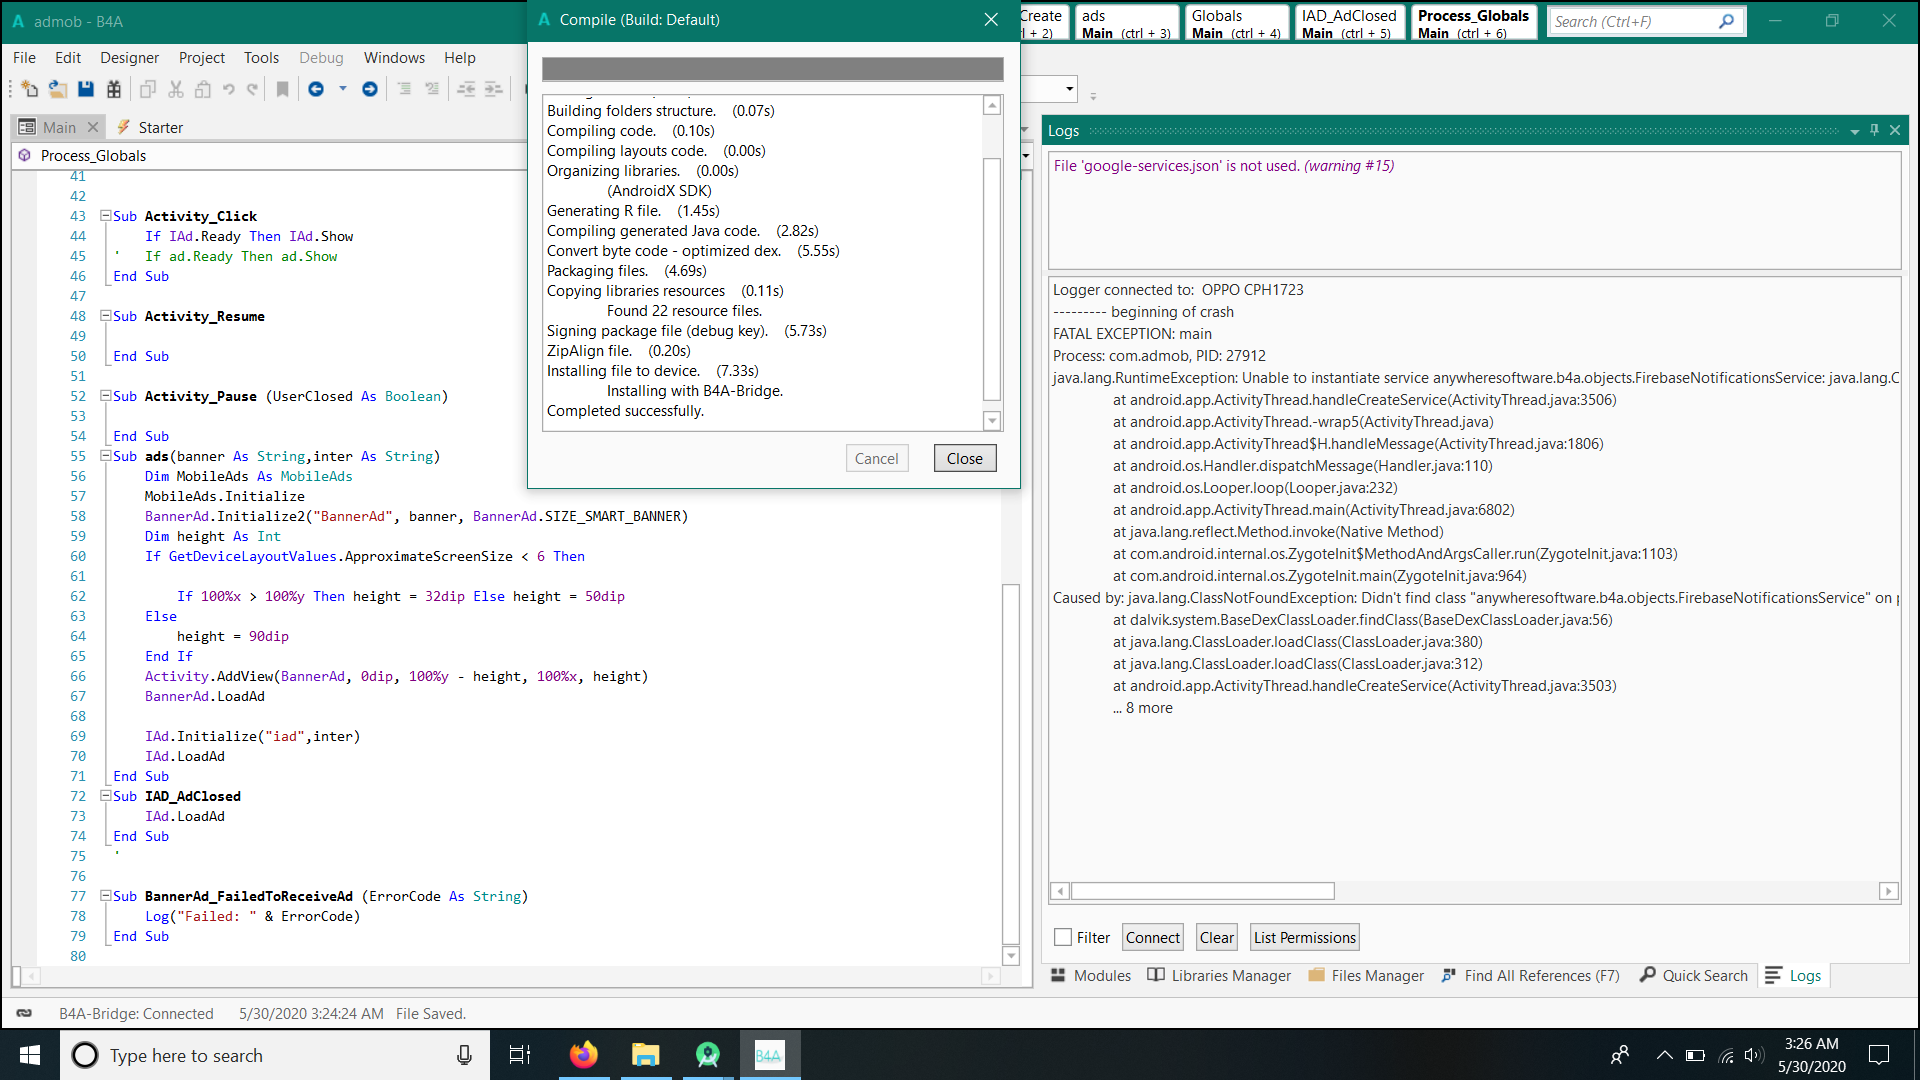Click the Open project toolbar icon
Image resolution: width=1920 pixels, height=1080 pixels.
pos(58,89)
